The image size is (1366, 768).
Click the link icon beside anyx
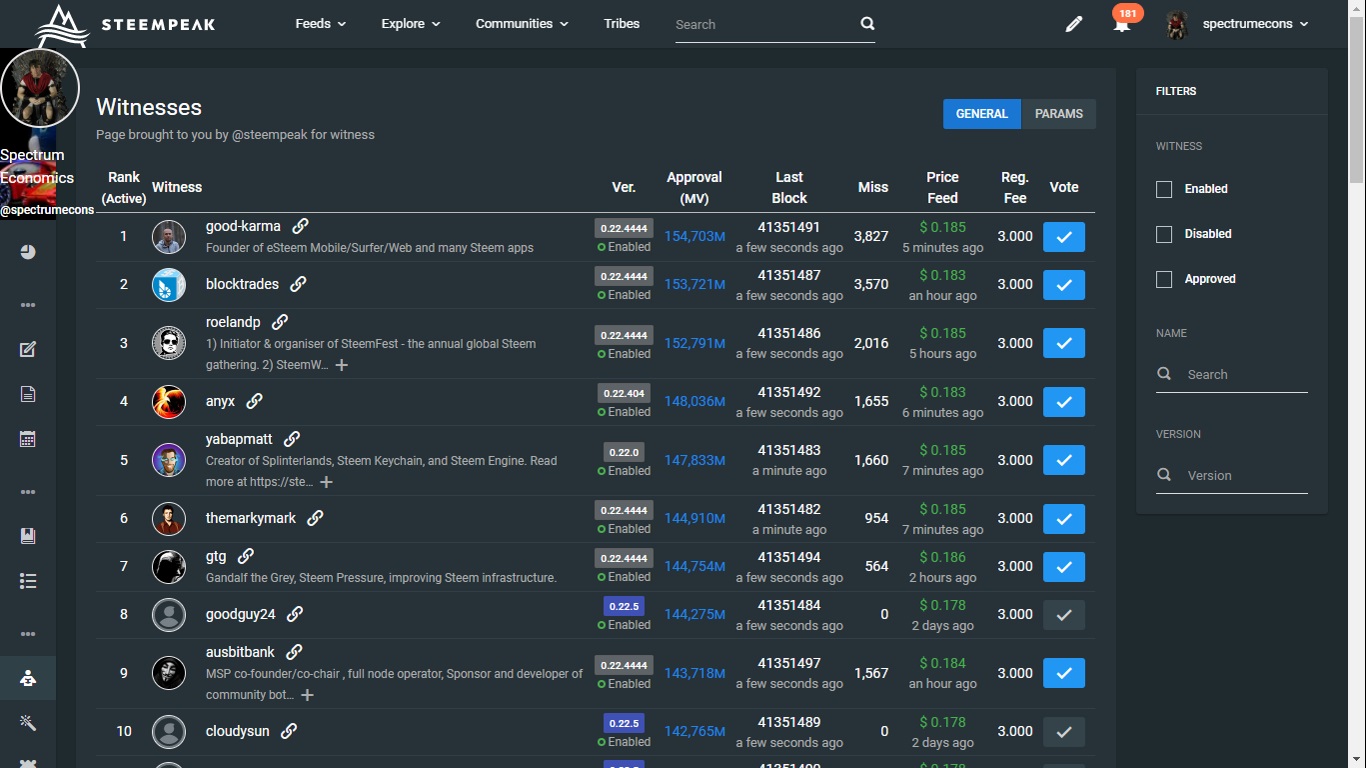click(254, 401)
